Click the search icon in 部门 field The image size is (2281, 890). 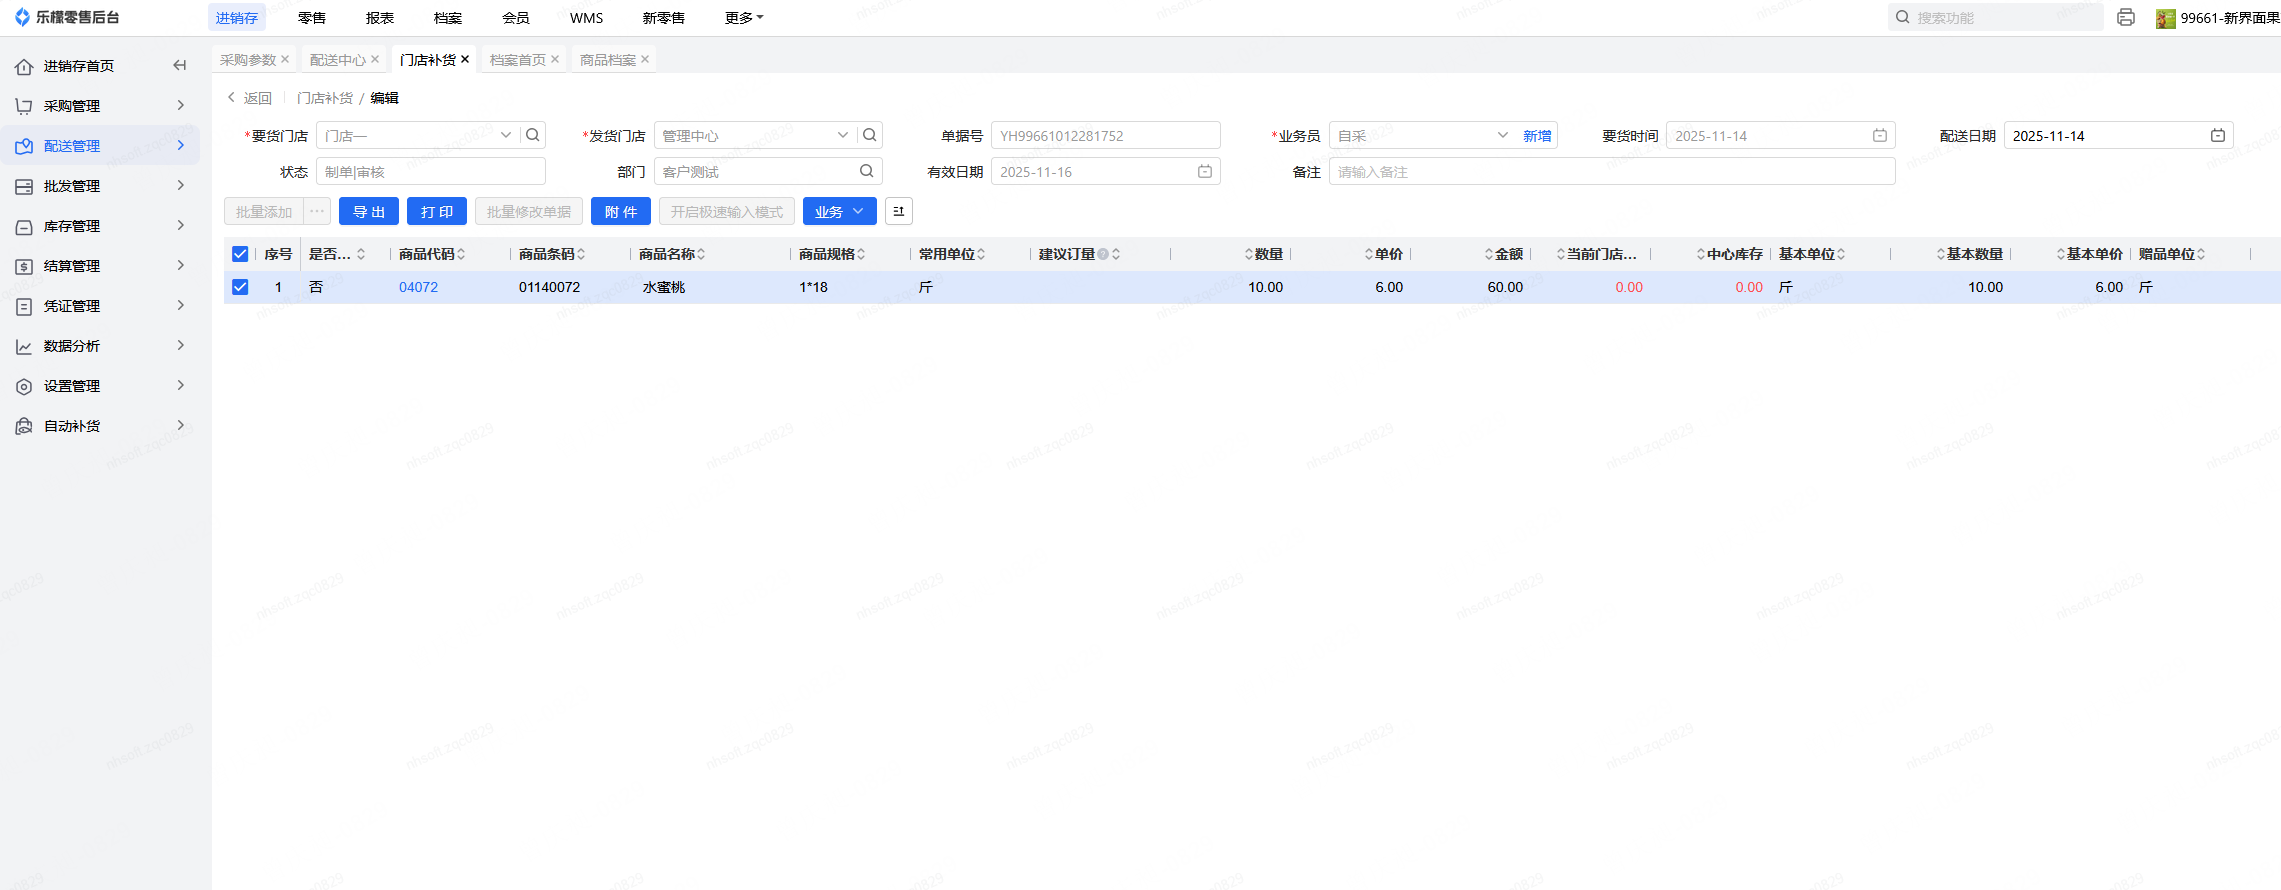pyautogui.click(x=866, y=171)
